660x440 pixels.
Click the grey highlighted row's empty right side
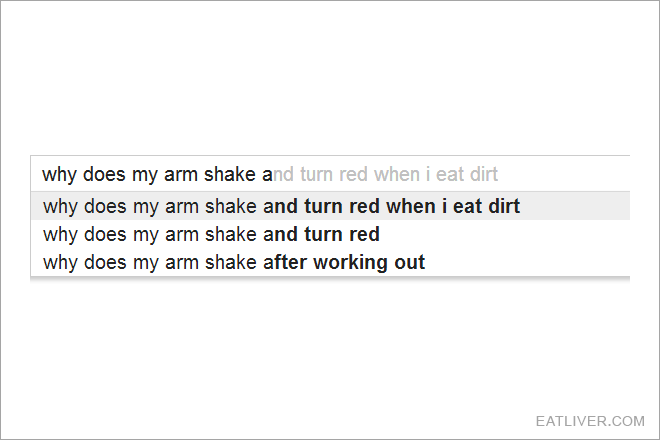pos(575,206)
